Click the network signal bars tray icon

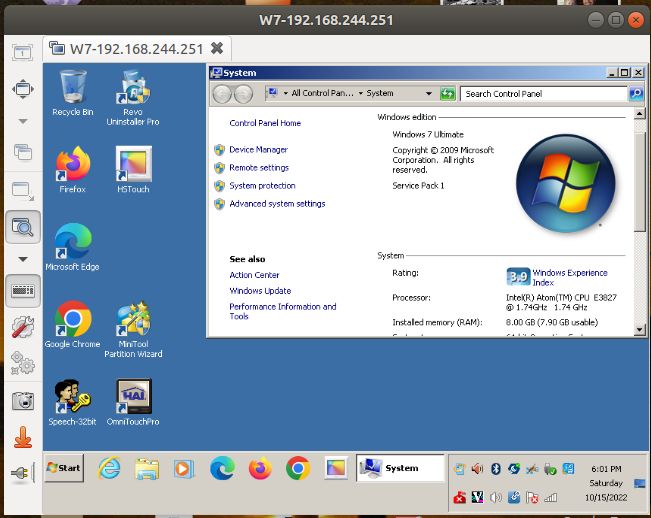pos(551,497)
